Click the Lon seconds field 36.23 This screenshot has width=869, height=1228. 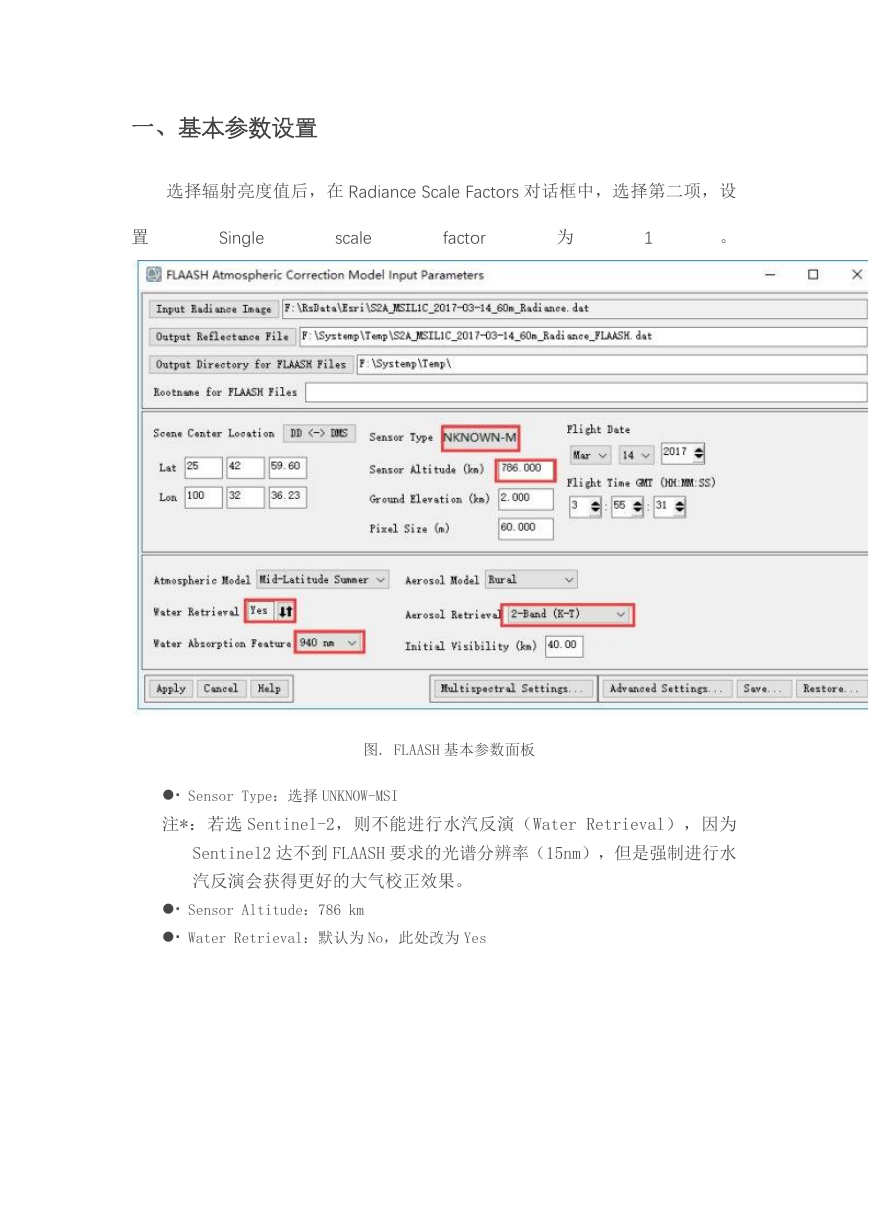click(x=287, y=497)
